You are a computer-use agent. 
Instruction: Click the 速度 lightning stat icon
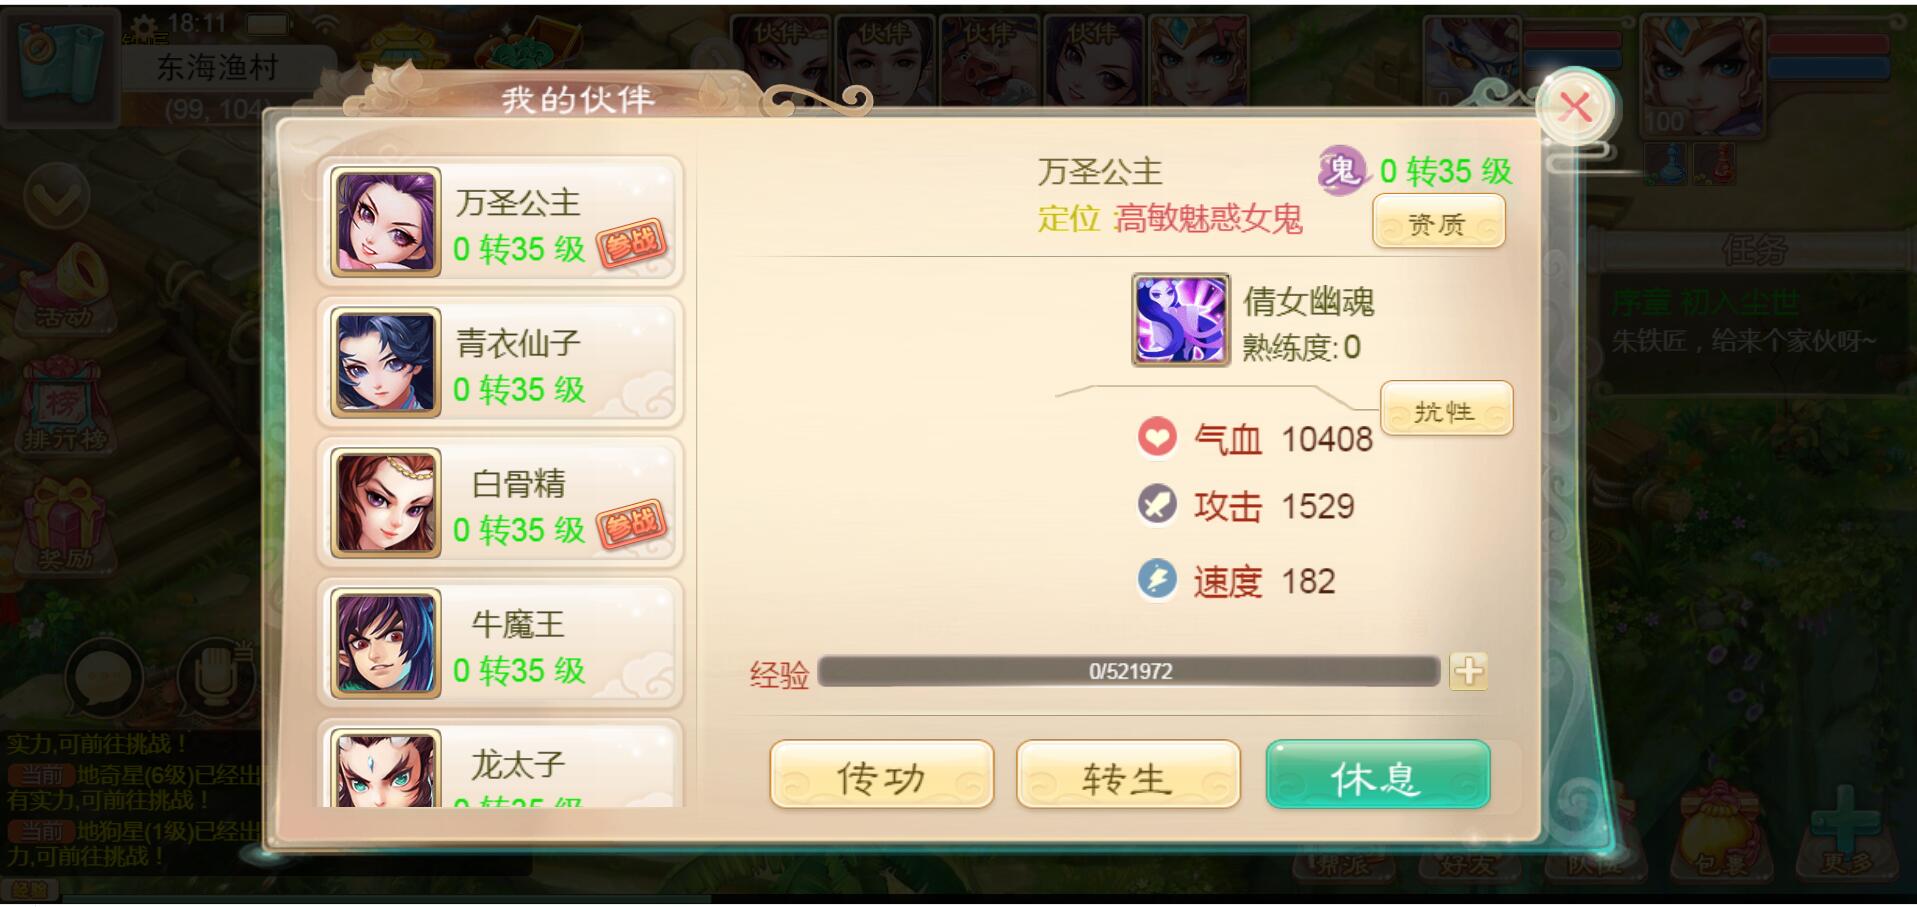(x=1157, y=579)
